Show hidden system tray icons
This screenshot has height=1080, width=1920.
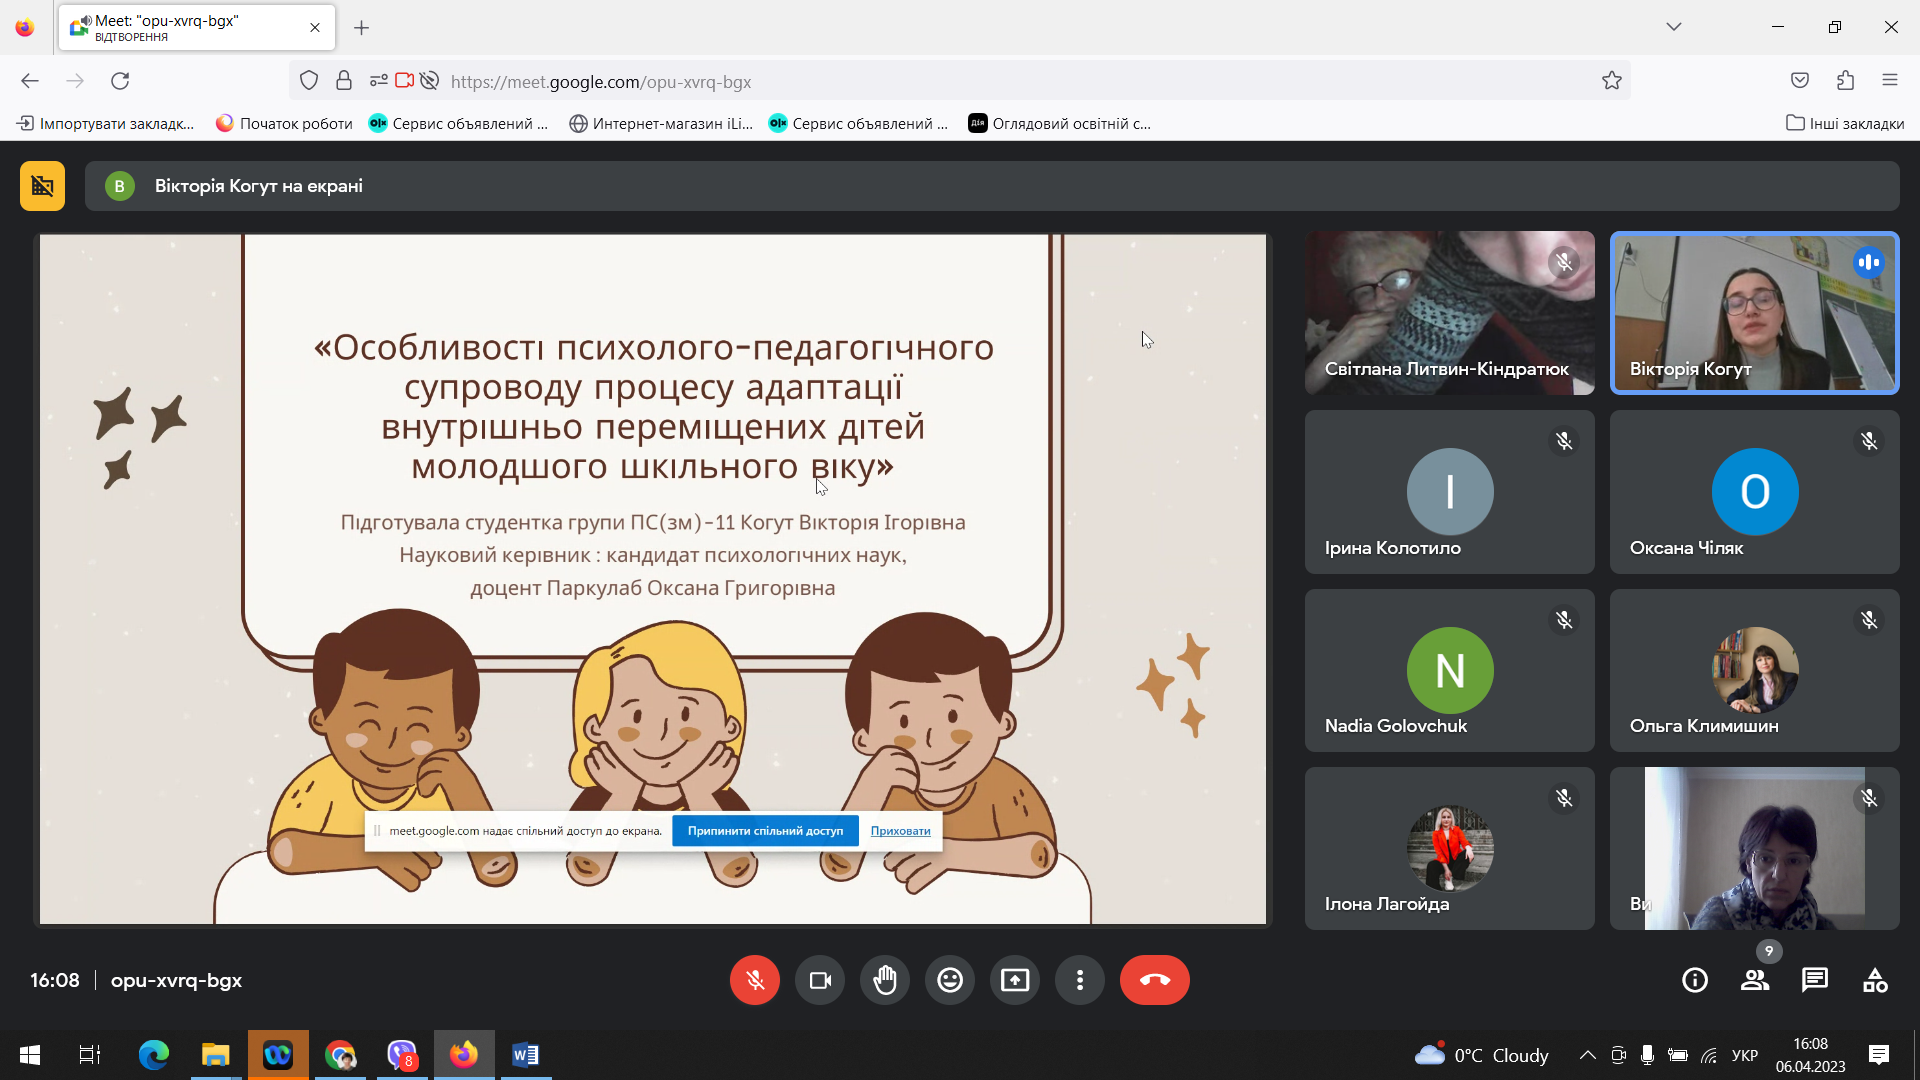1587,1055
